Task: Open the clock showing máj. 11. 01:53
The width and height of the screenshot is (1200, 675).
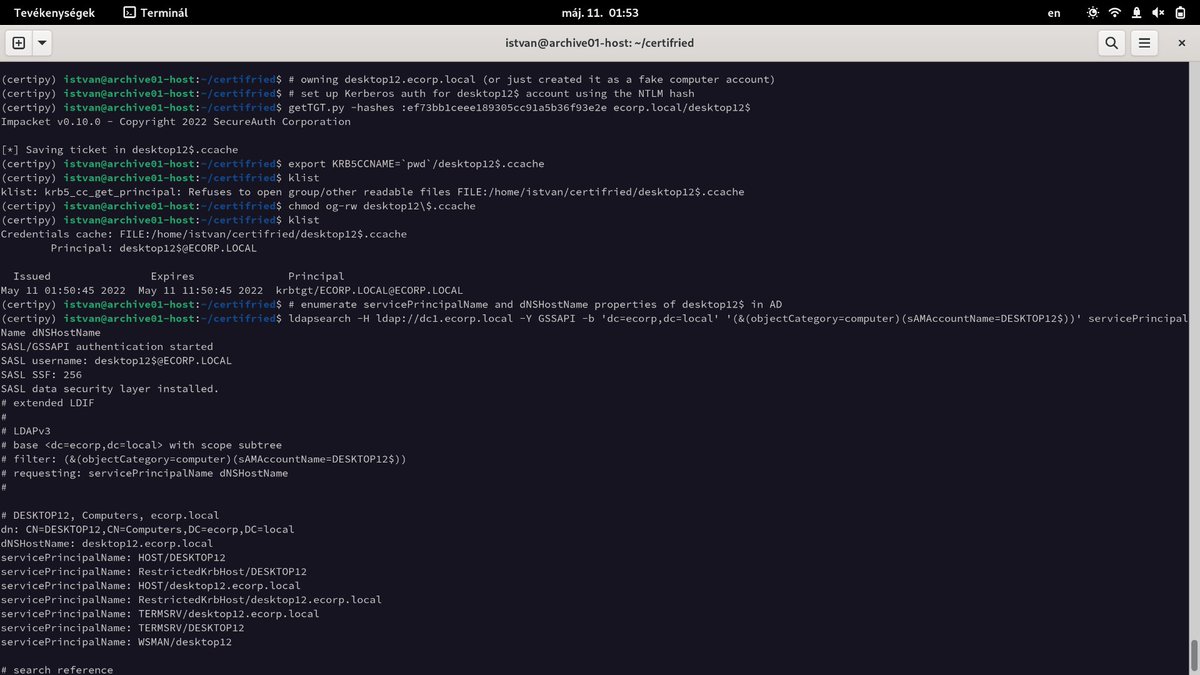Action: [x=600, y=13]
